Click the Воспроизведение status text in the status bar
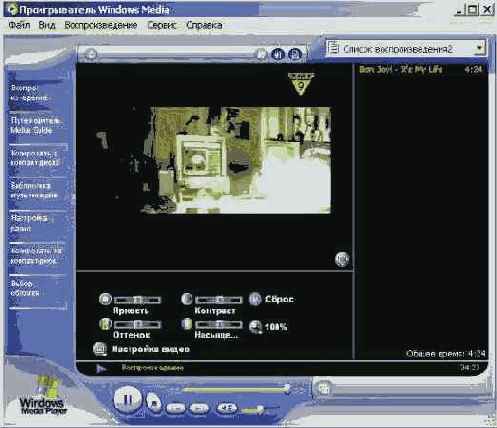Viewport: 497px width, 428px height. 153,368
